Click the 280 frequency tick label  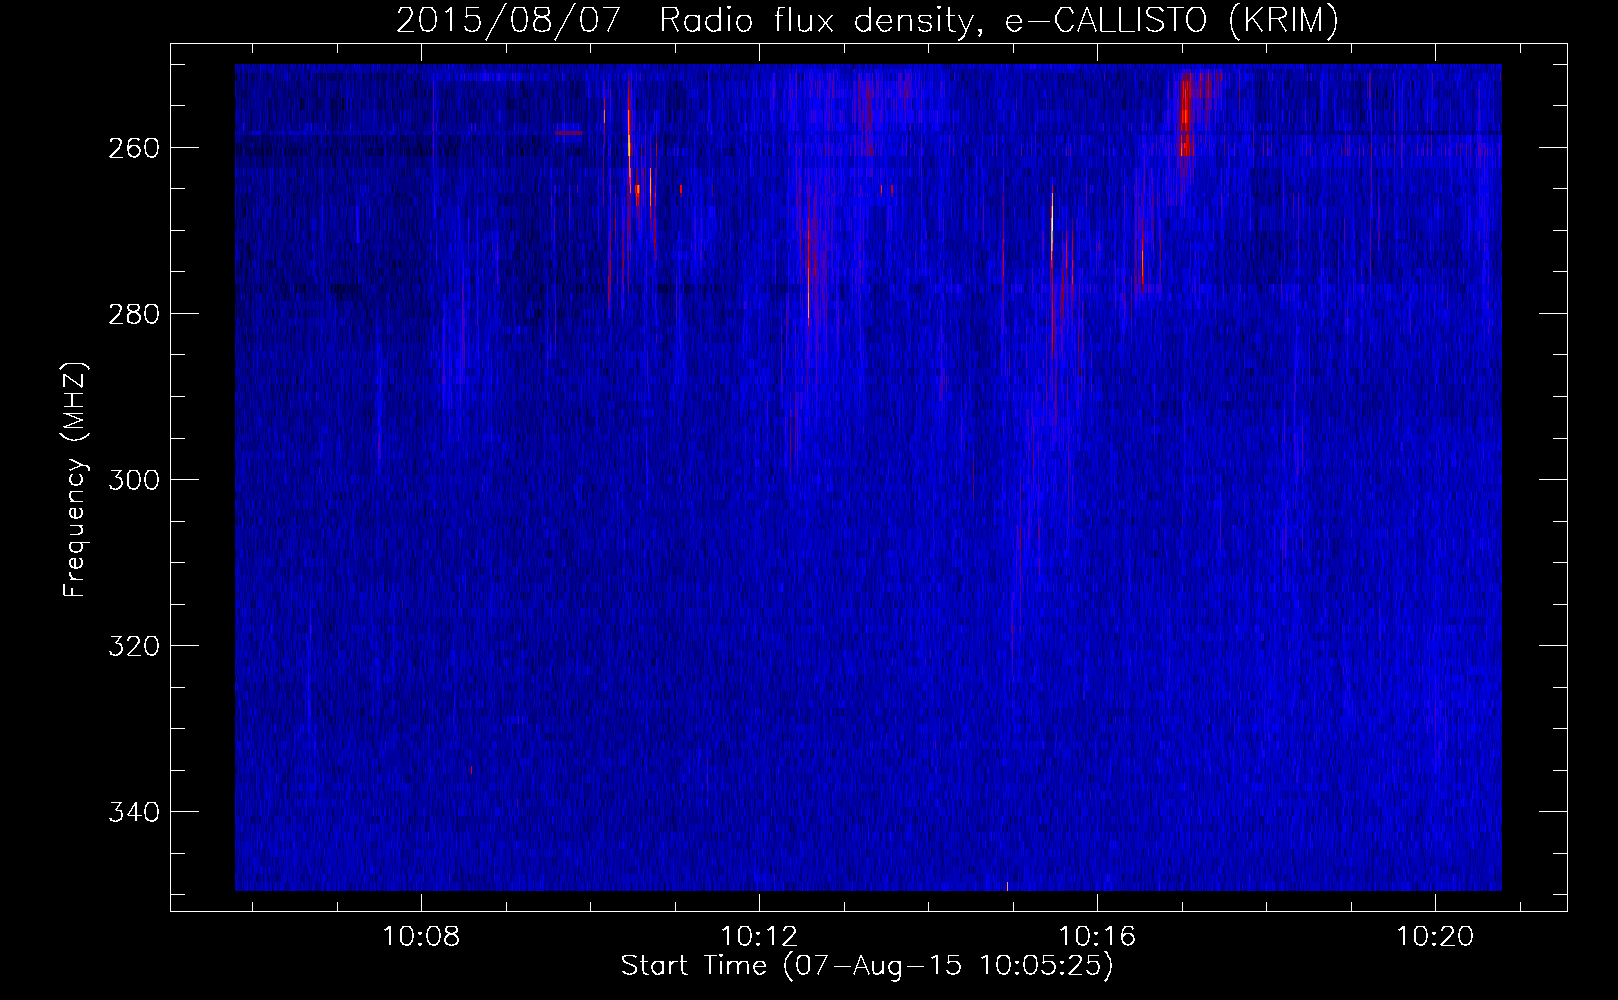[134, 314]
